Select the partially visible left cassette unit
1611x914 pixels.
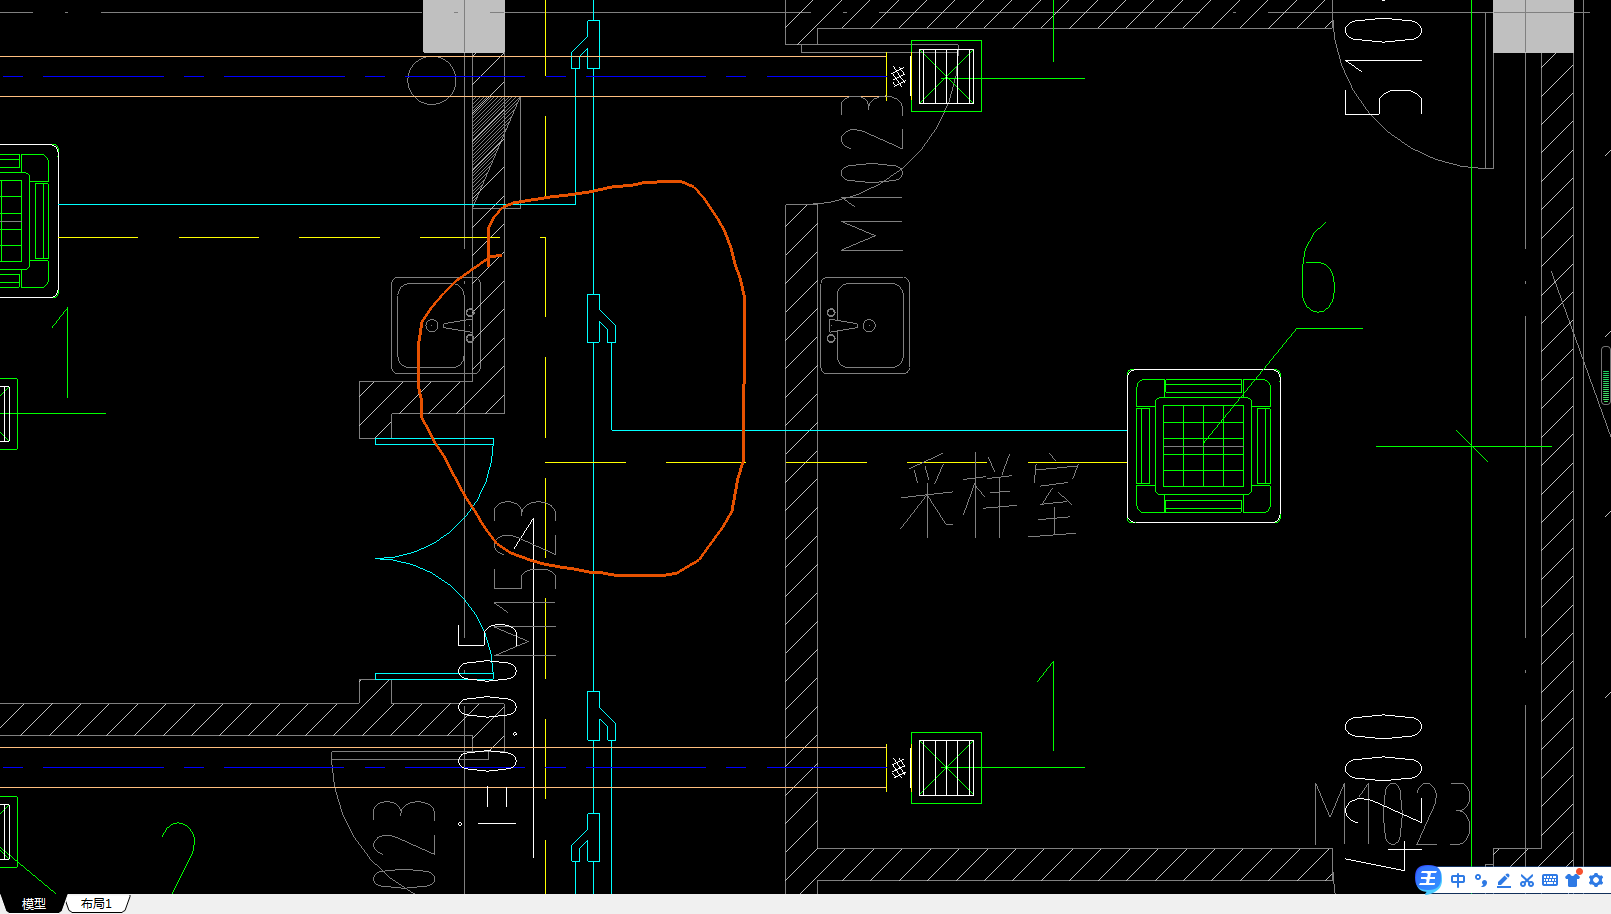pos(29,221)
